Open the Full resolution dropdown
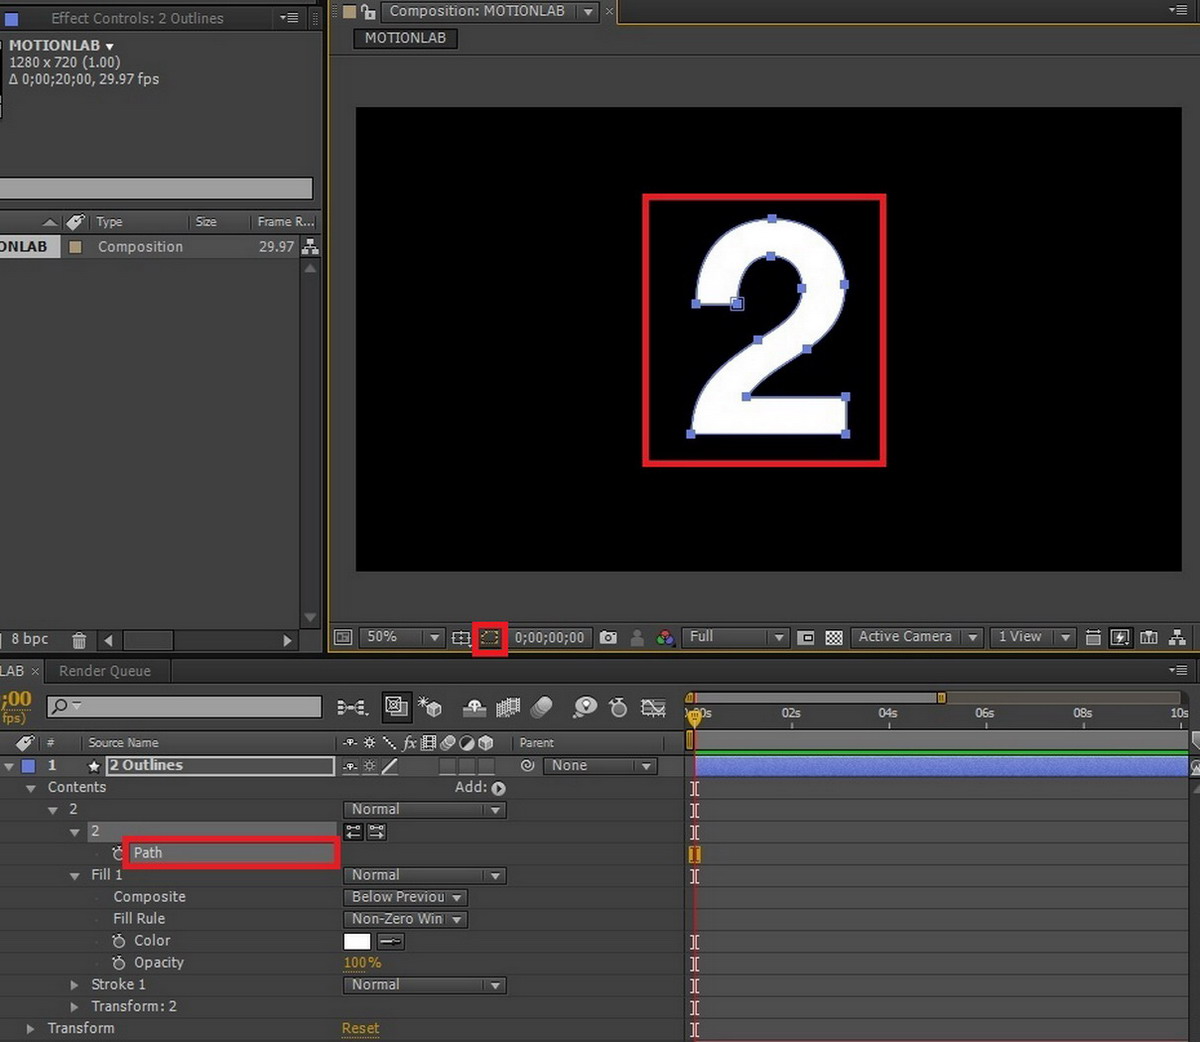The width and height of the screenshot is (1200, 1042). pyautogui.click(x=736, y=637)
